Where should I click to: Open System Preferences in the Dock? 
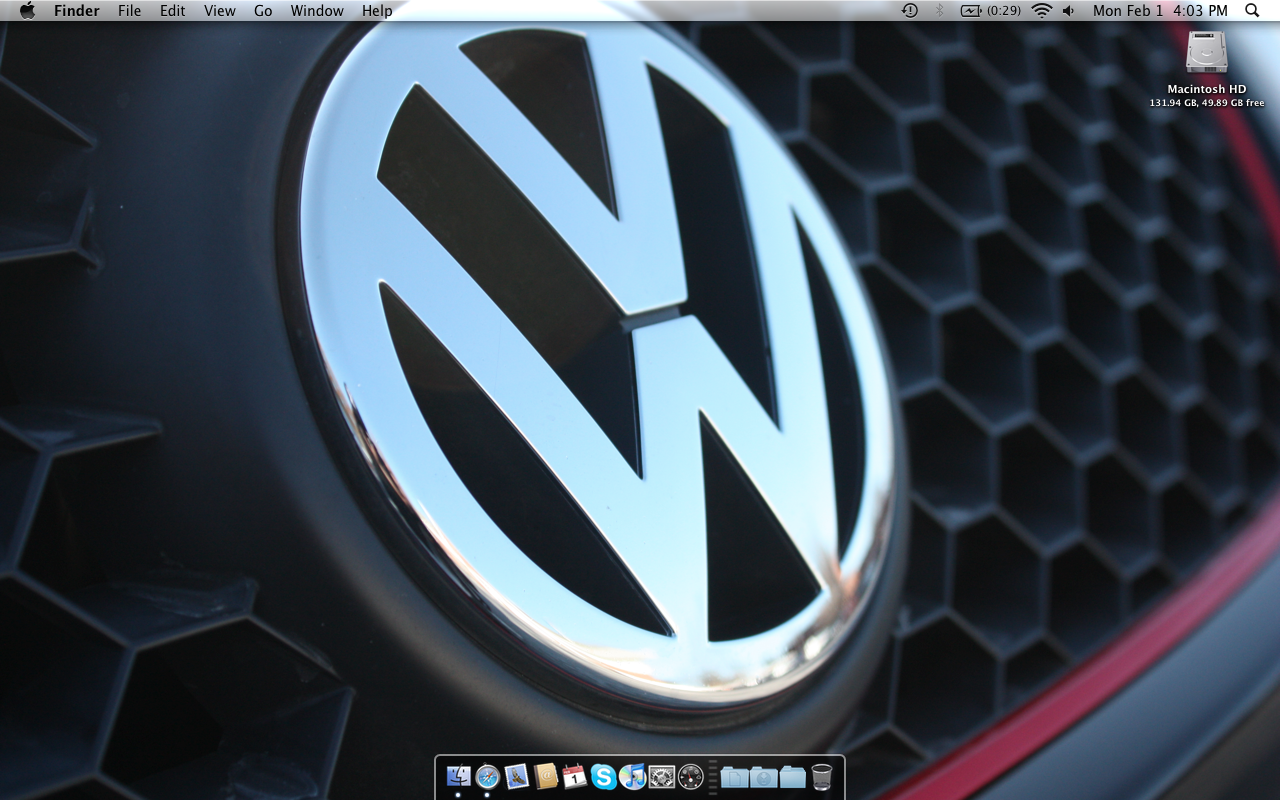pos(662,776)
